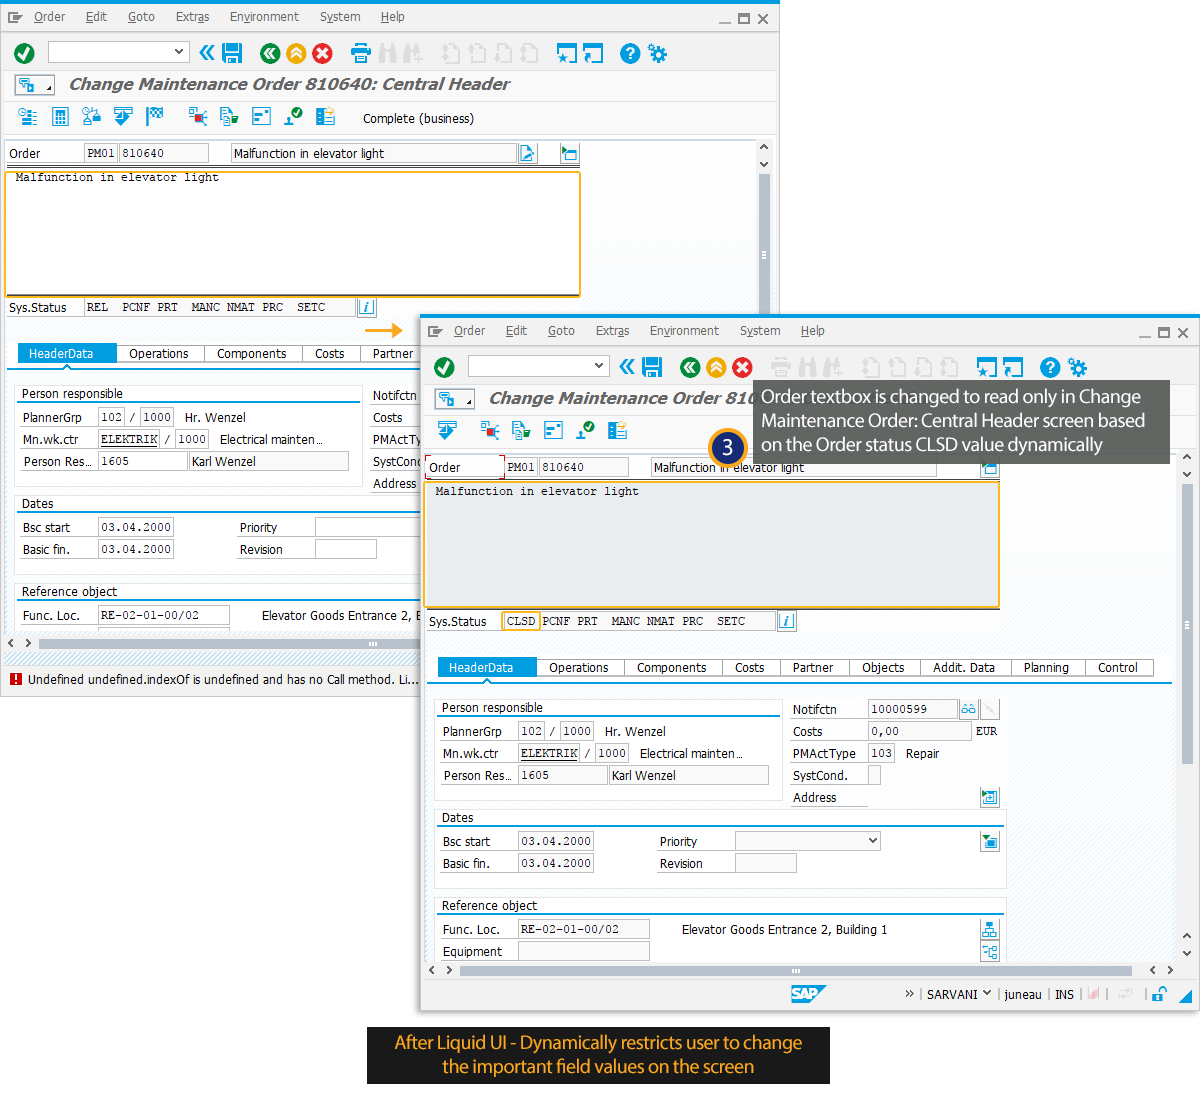Click hierarchy icon next to Equipment row

point(990,951)
